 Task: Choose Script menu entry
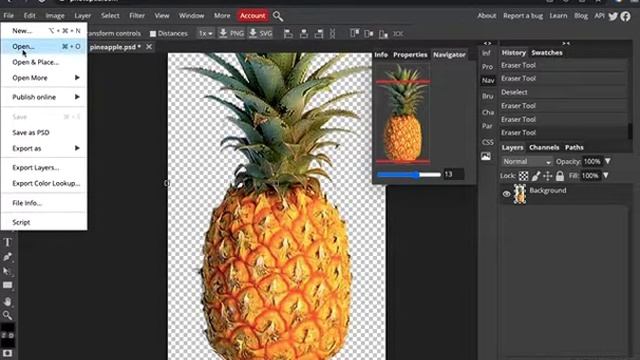click(x=44, y=222)
